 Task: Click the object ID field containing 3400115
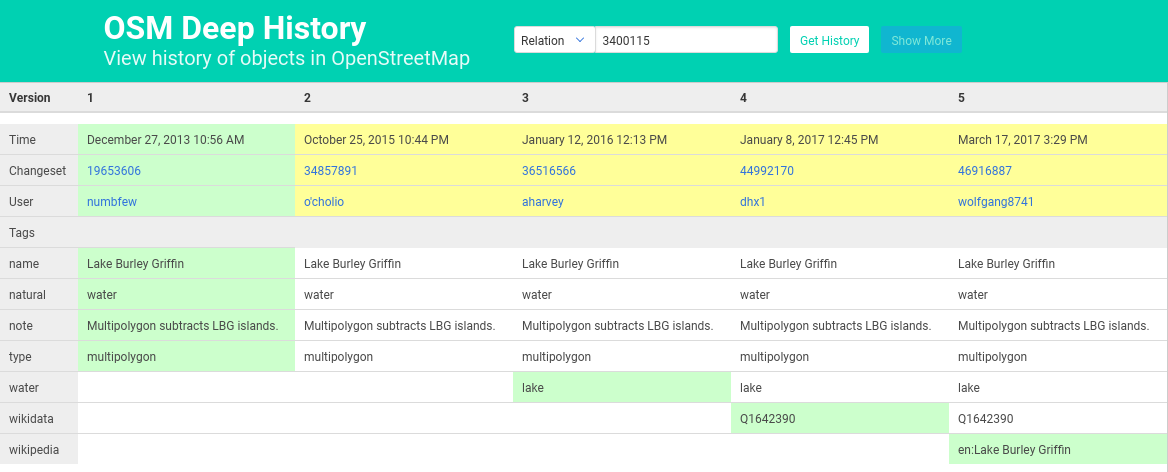(686, 40)
